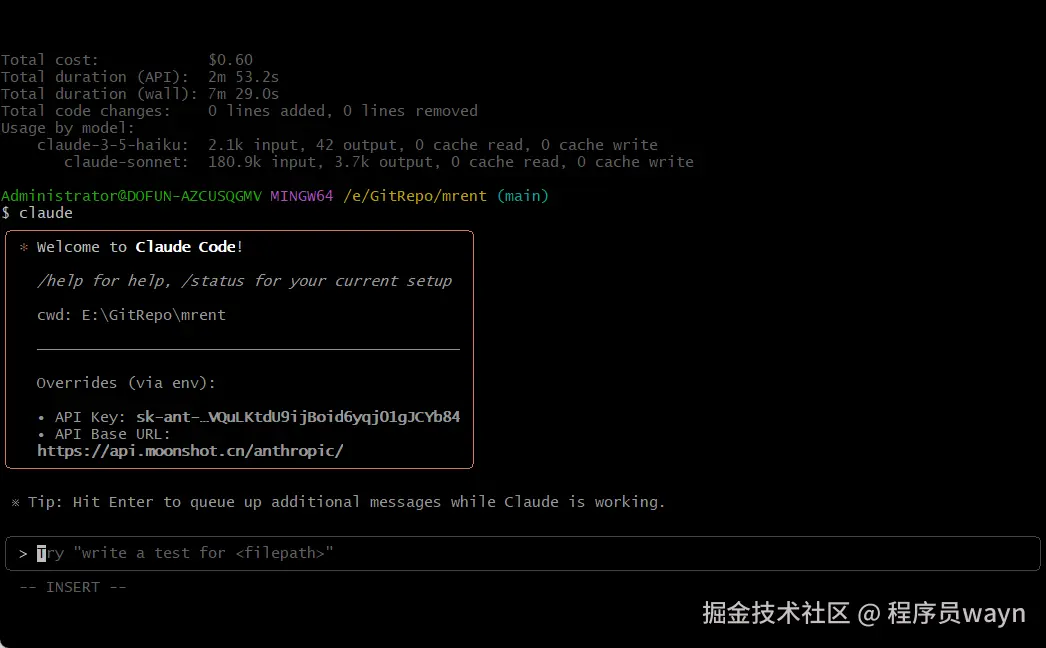The image size is (1046, 648).
Task: Click the 'Usage by model:' line
Action: click(x=67, y=128)
